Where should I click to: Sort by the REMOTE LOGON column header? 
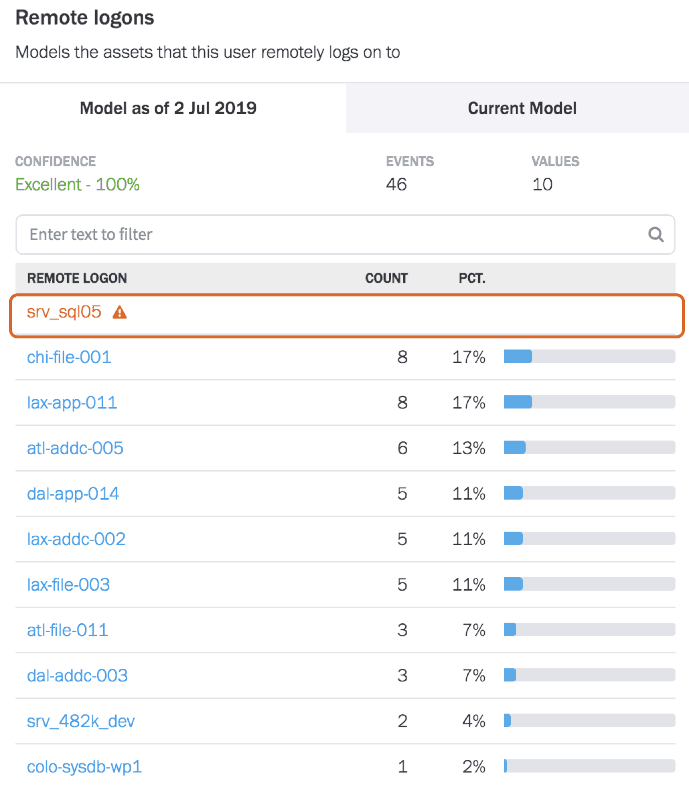tap(77, 278)
